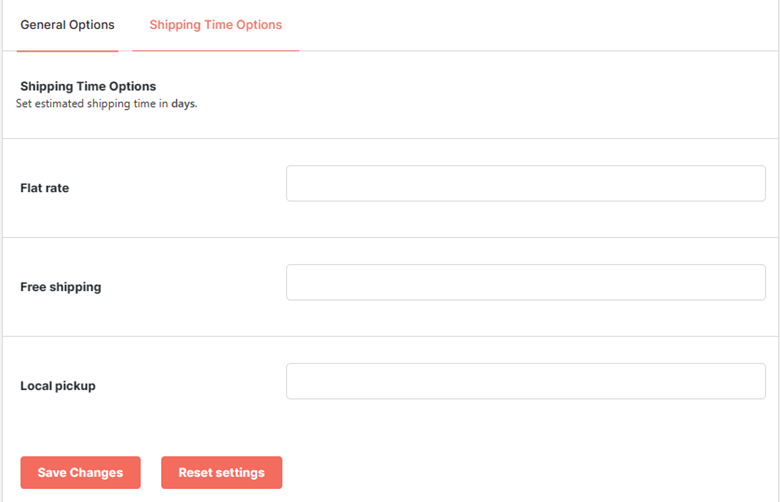Switch to the General Options tab
Viewport: 780px width, 502px height.
67,25
